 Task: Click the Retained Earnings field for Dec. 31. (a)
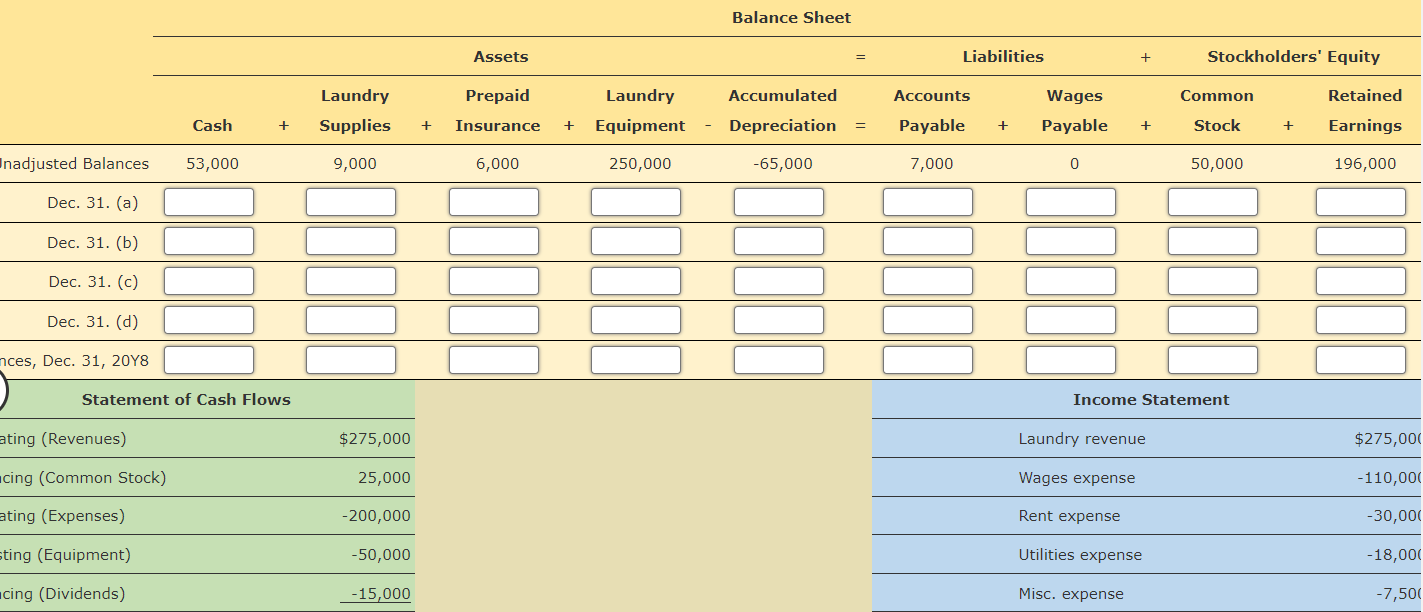click(1361, 201)
